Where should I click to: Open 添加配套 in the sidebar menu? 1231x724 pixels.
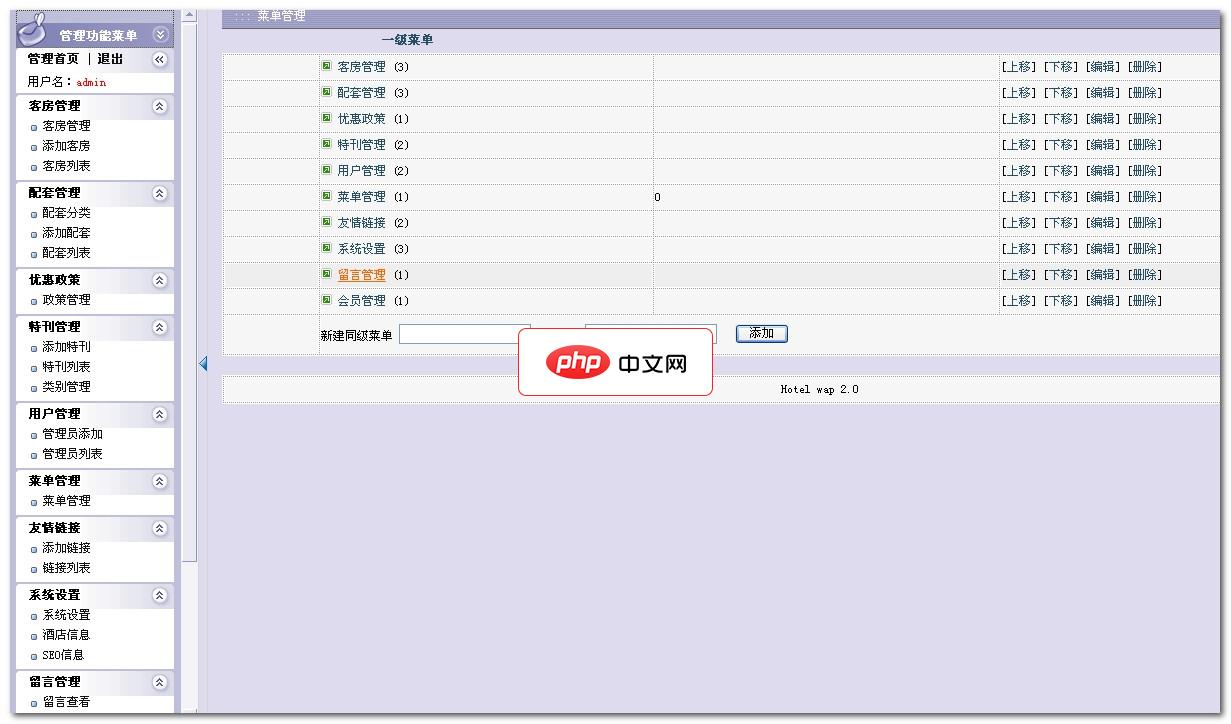pyautogui.click(x=66, y=233)
